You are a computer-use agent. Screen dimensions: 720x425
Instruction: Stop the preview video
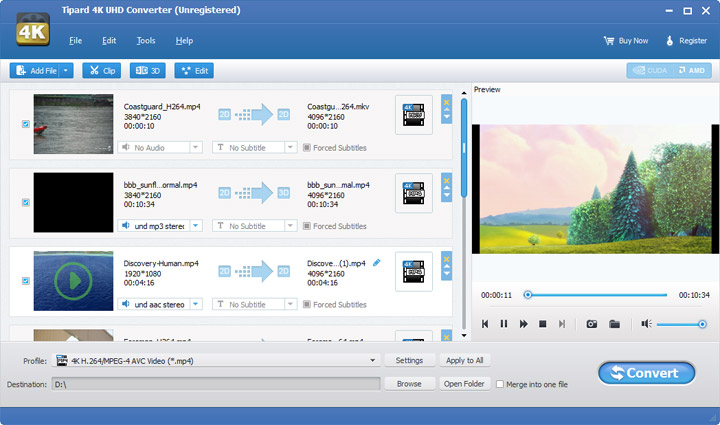coord(542,324)
